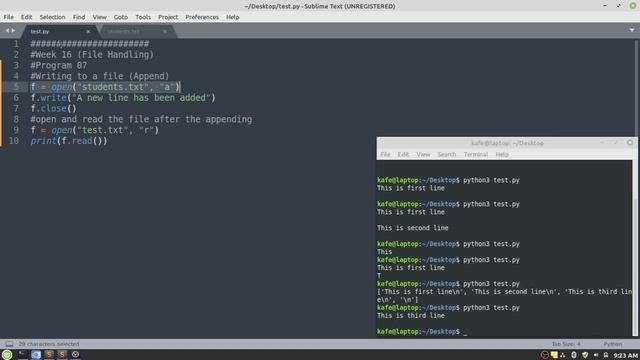
Task: Open the Preferences menu
Action: pyautogui.click(x=202, y=17)
